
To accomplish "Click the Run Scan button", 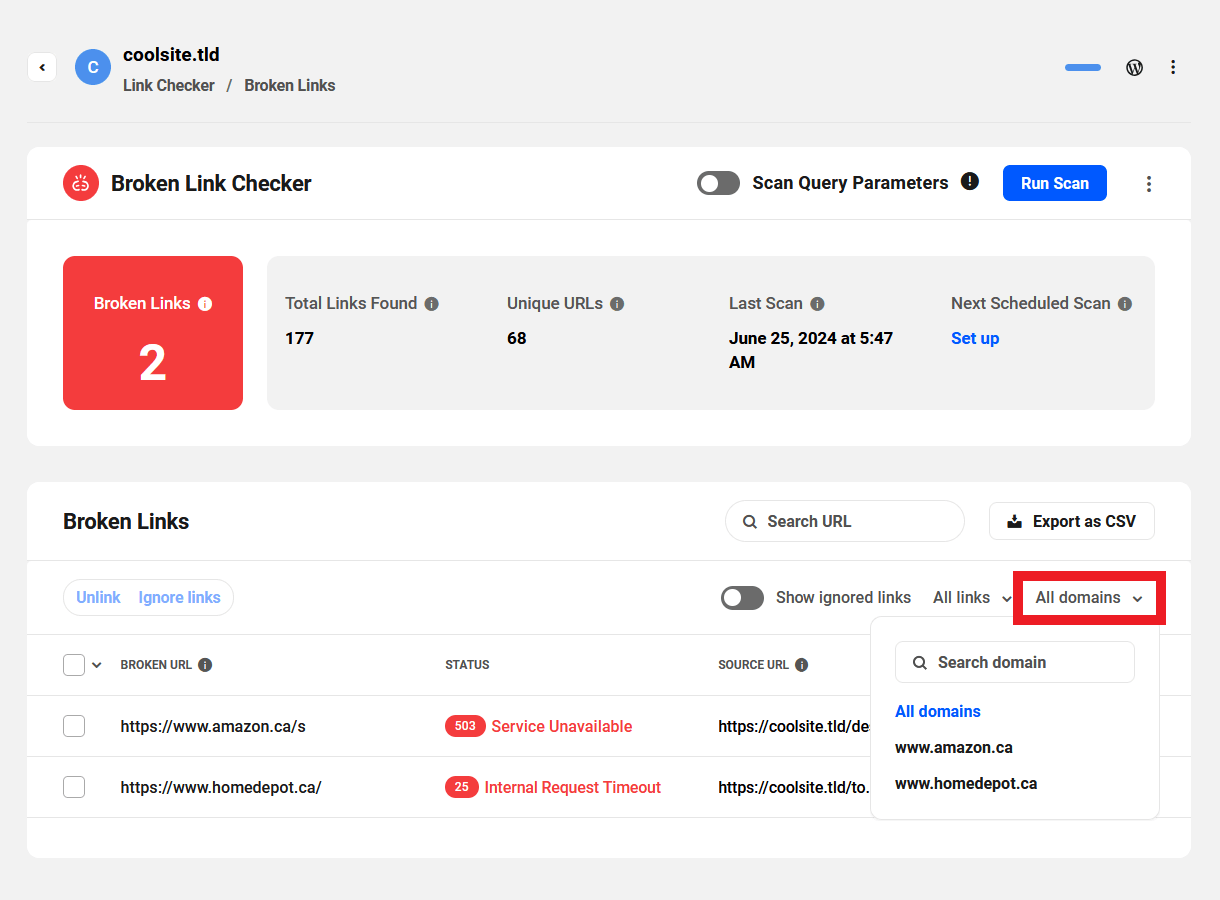I will pos(1055,183).
